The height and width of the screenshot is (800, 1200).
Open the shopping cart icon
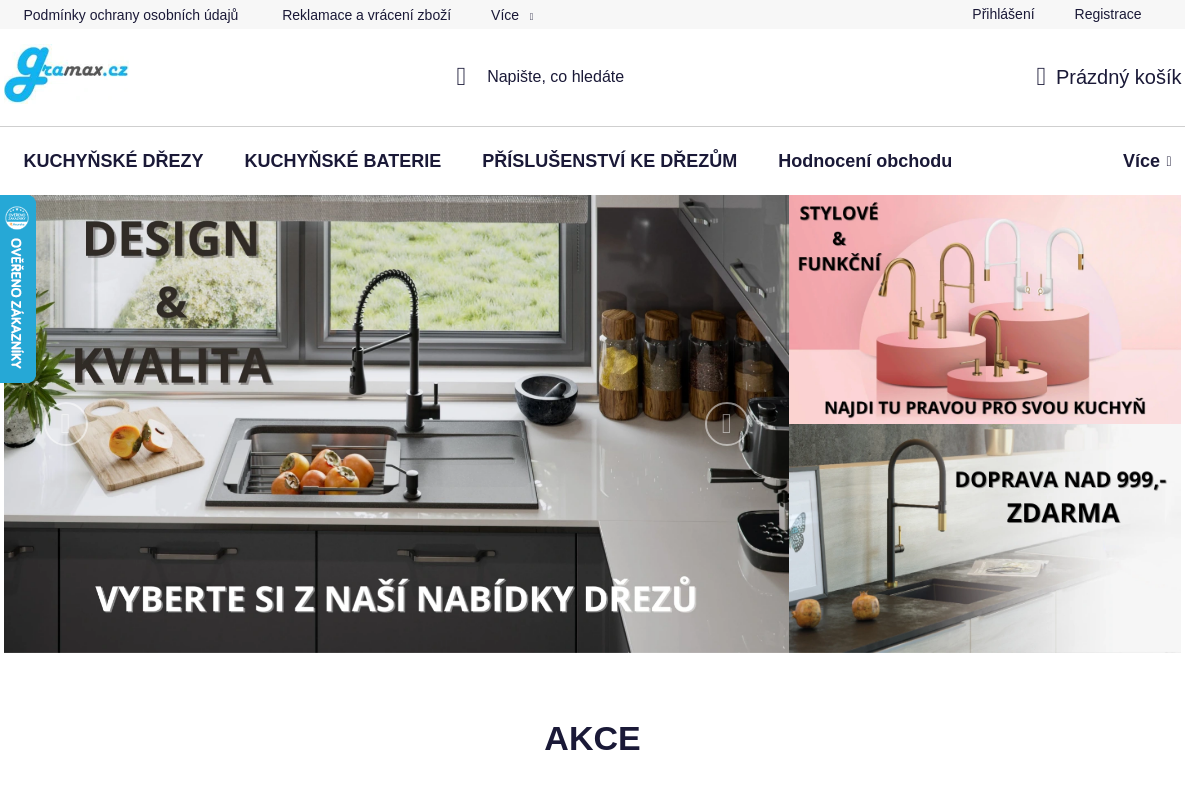click(x=1041, y=77)
